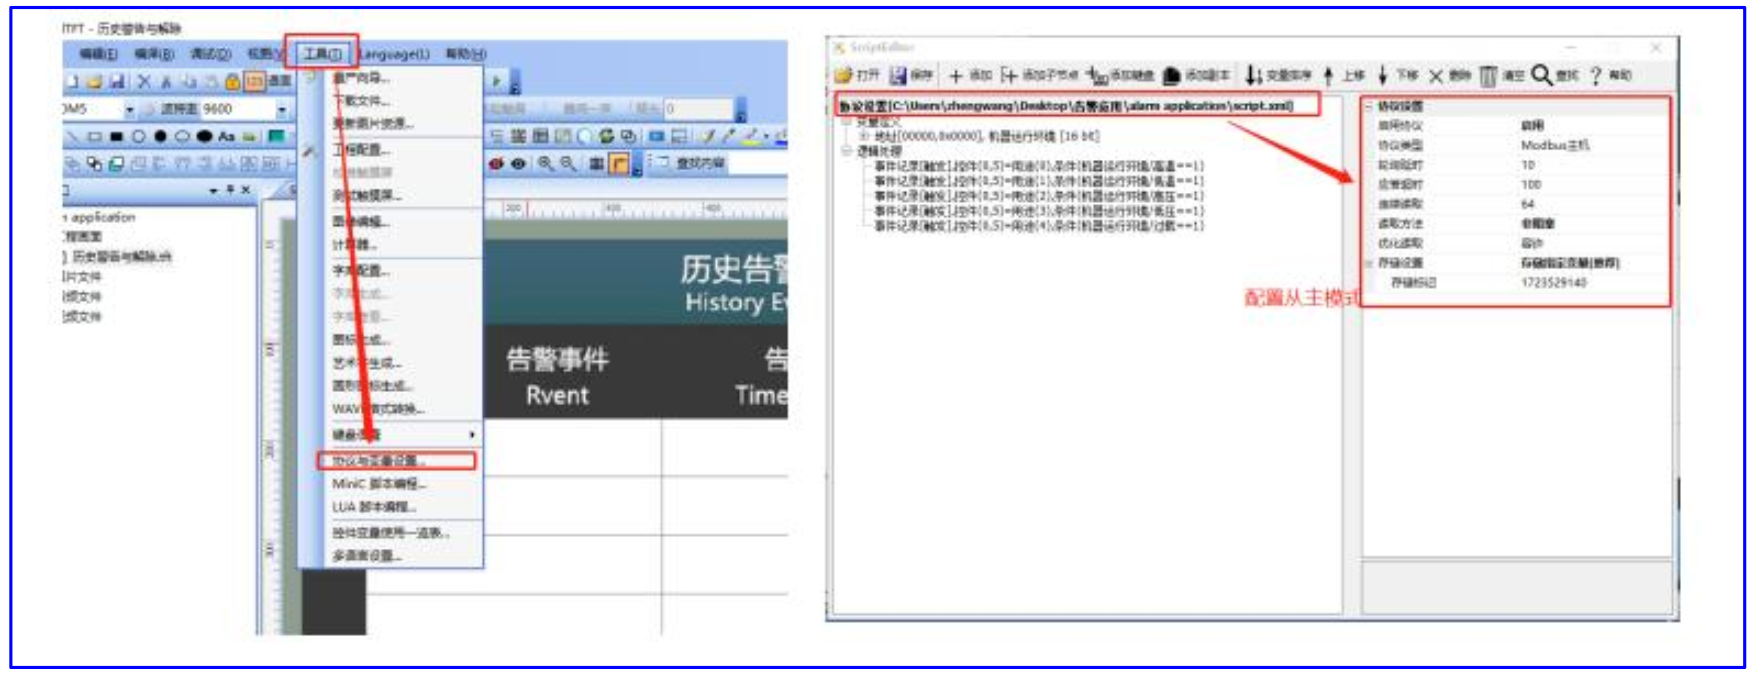Image resolution: width=1755 pixels, height=674 pixels.
Task: Click the variable sort arrows icon
Action: click(1253, 75)
